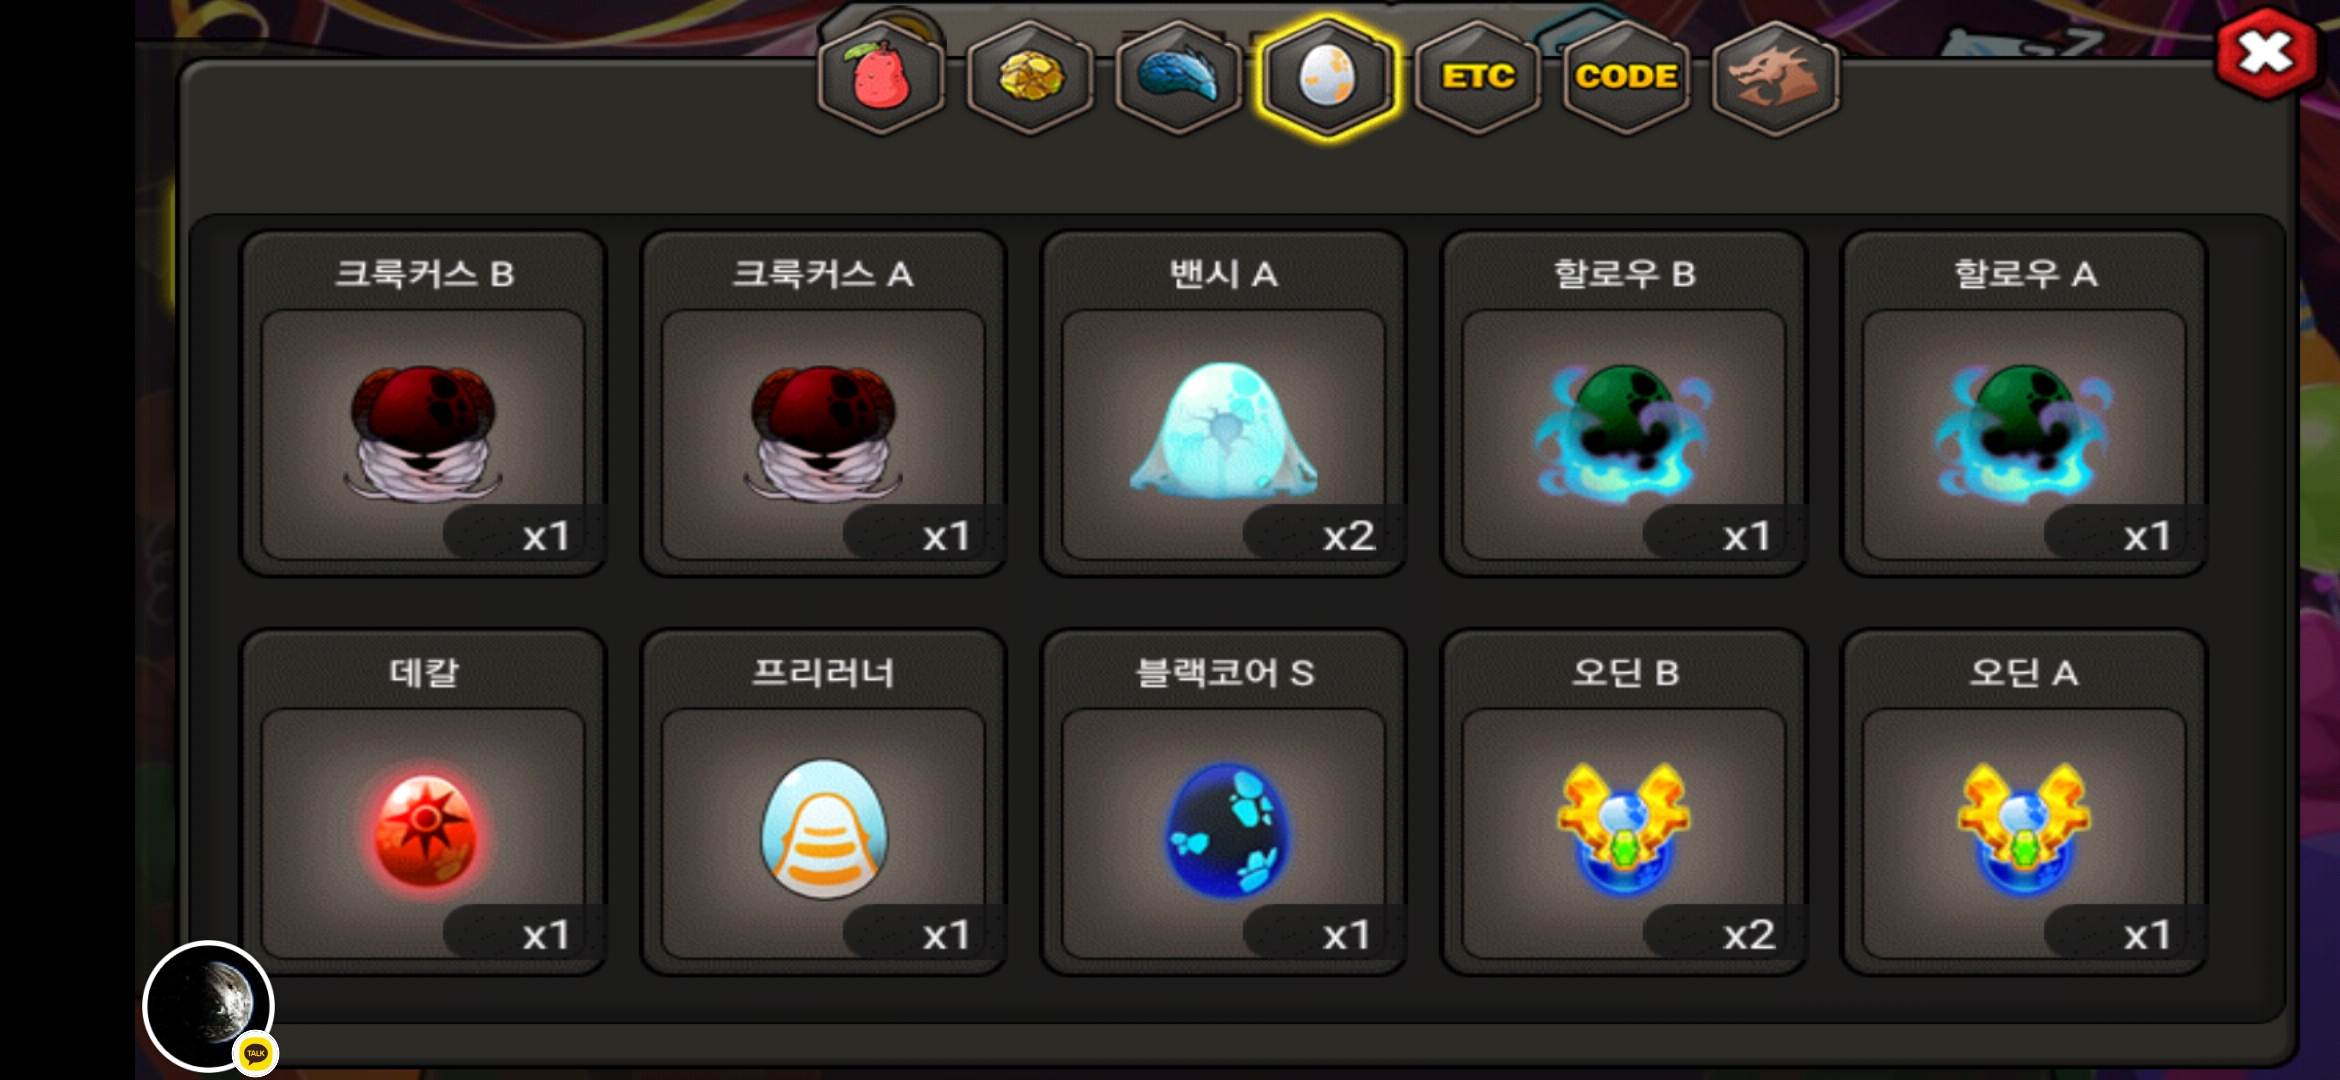Select the highlighted egg tab

pyautogui.click(x=1328, y=77)
